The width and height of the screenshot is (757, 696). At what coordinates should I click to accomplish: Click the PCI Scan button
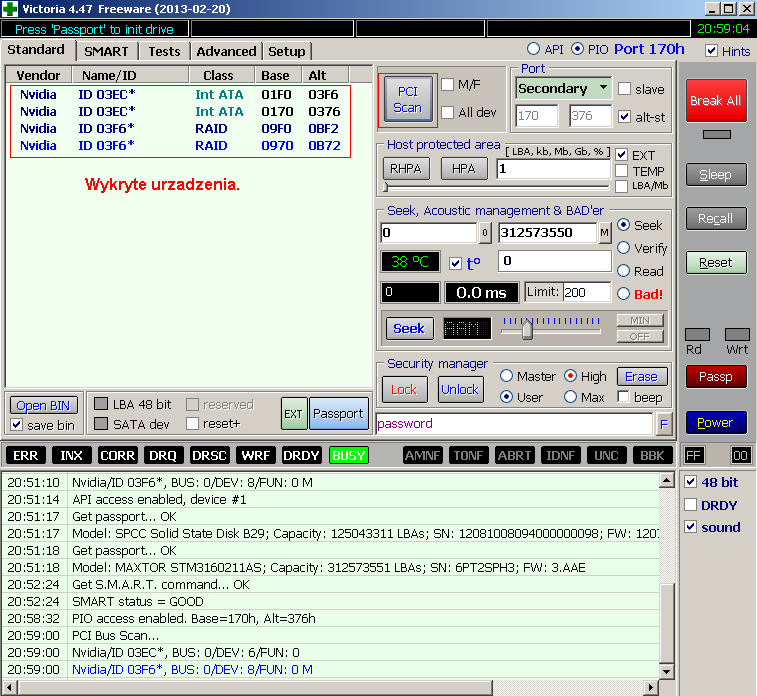tap(408, 100)
